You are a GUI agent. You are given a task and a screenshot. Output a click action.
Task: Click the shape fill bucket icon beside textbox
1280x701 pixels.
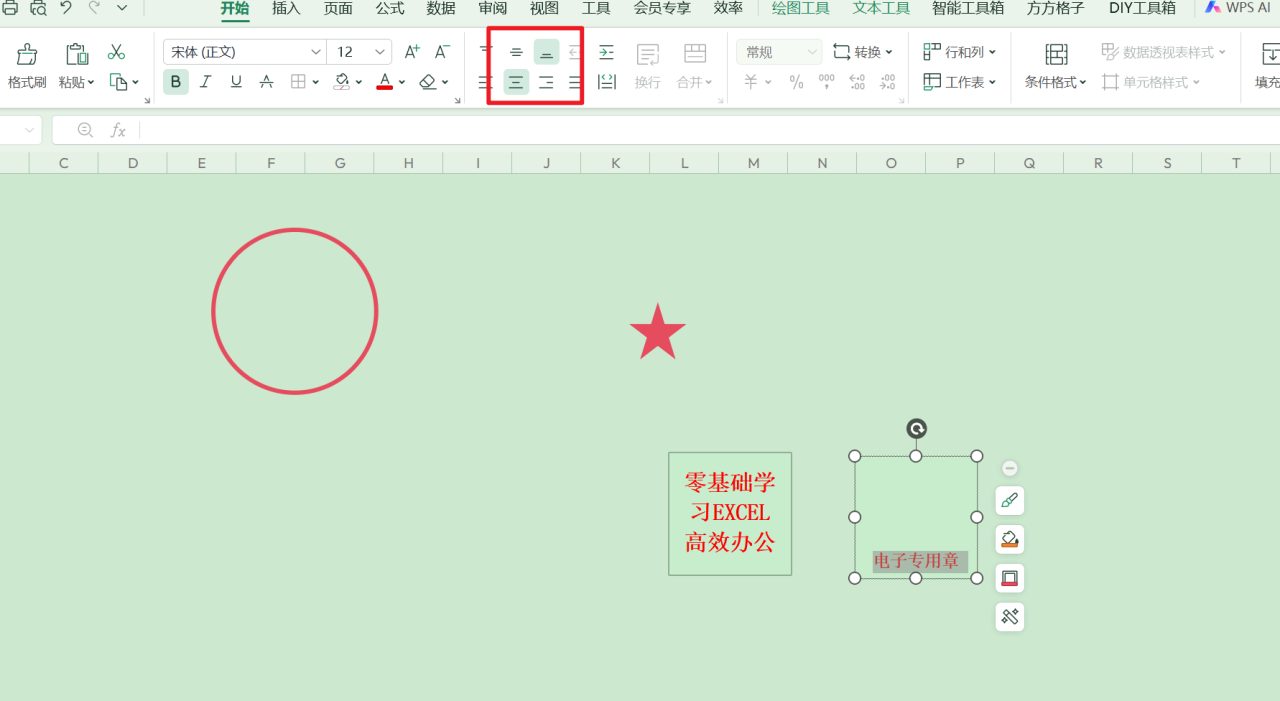1010,540
